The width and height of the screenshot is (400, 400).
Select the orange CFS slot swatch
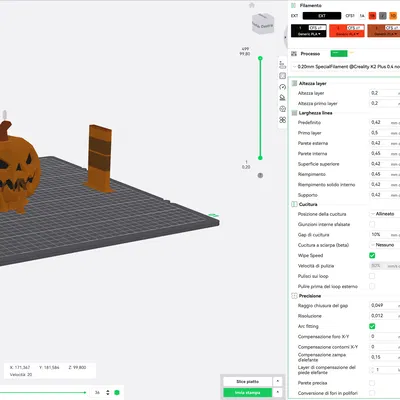393,16
